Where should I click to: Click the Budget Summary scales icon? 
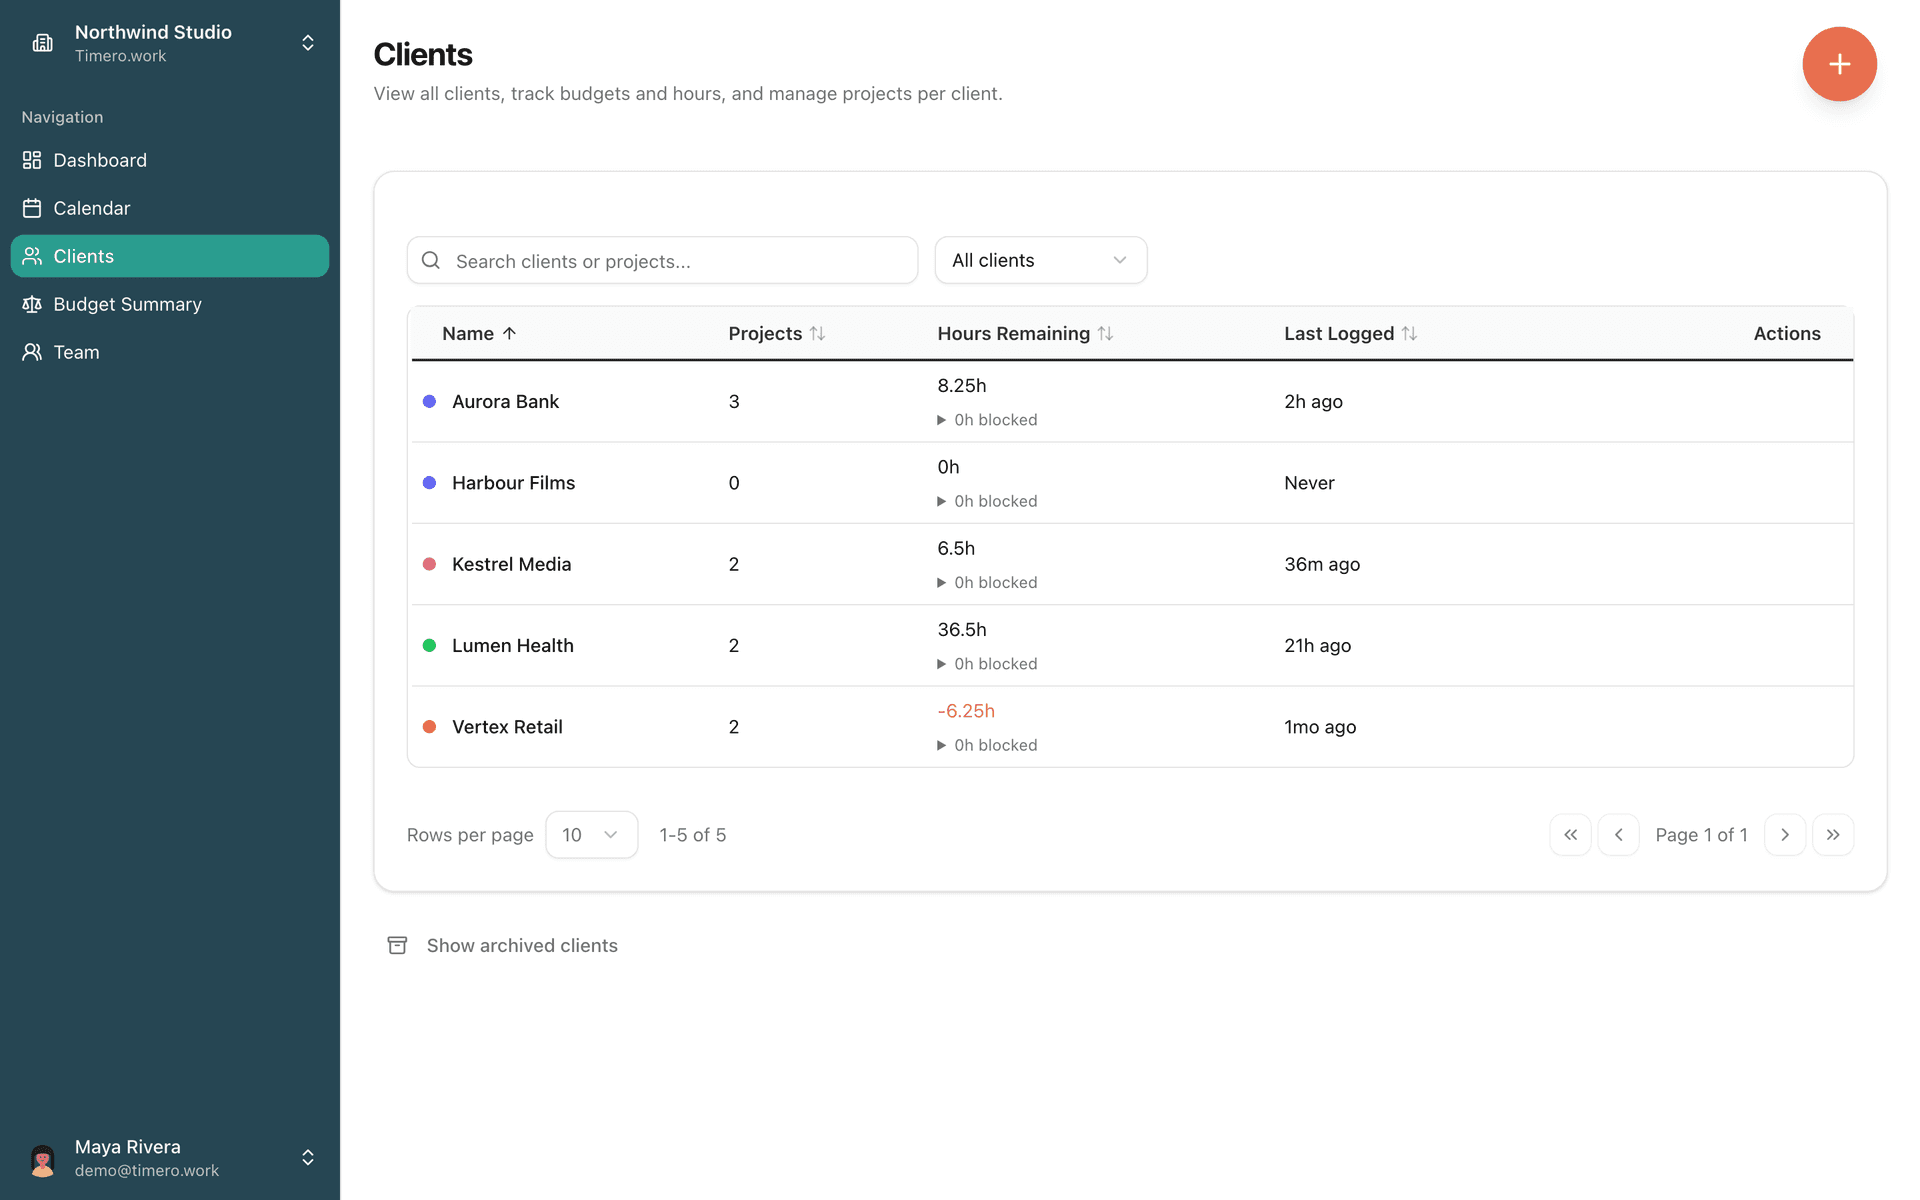[x=32, y=304]
